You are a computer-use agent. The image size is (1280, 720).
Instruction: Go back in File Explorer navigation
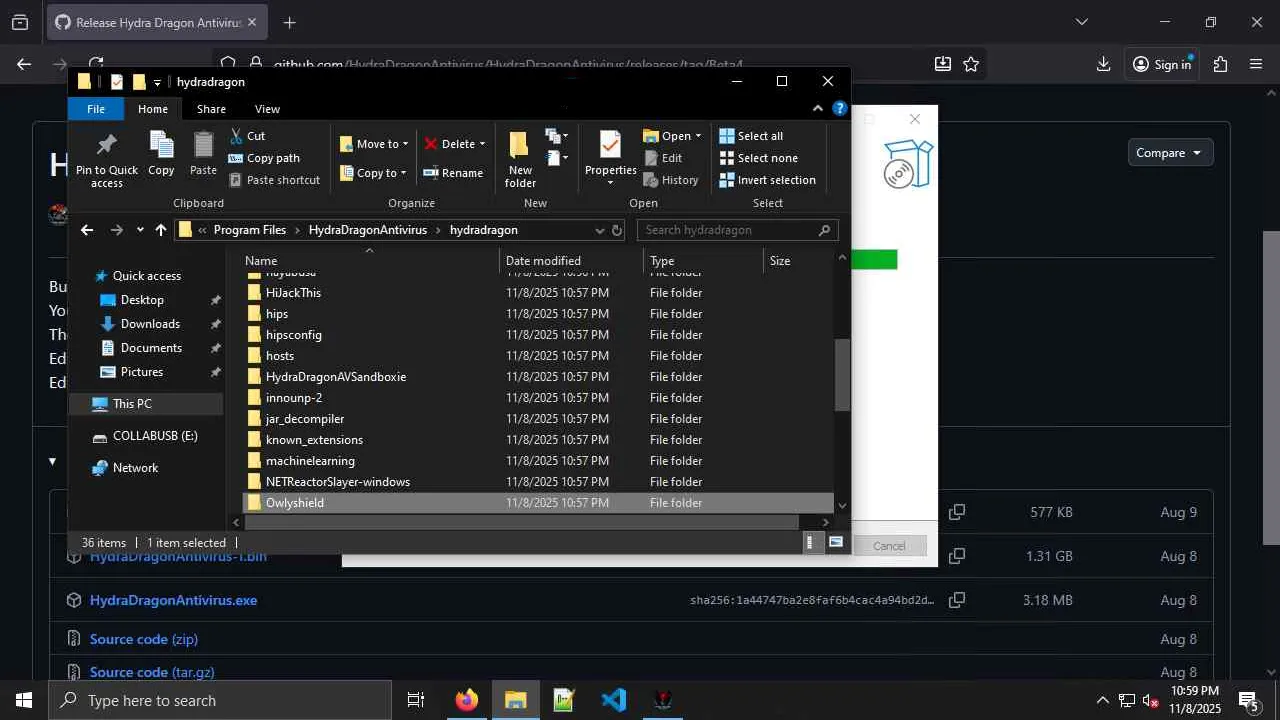pos(87,230)
